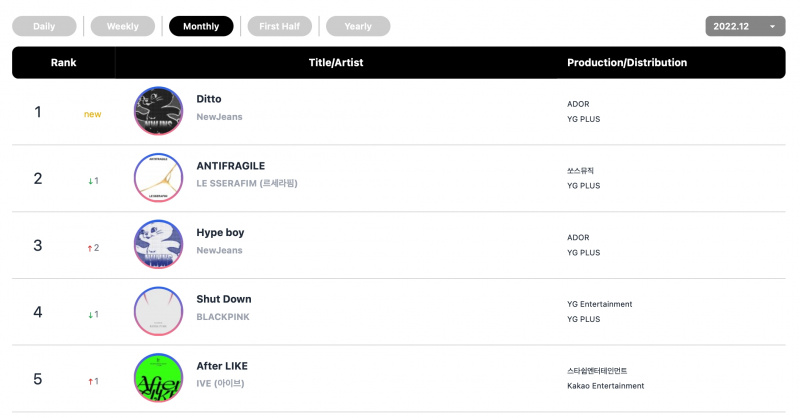Switch to the Daily chart tab
Image resolution: width=800 pixels, height=418 pixels.
point(44,26)
